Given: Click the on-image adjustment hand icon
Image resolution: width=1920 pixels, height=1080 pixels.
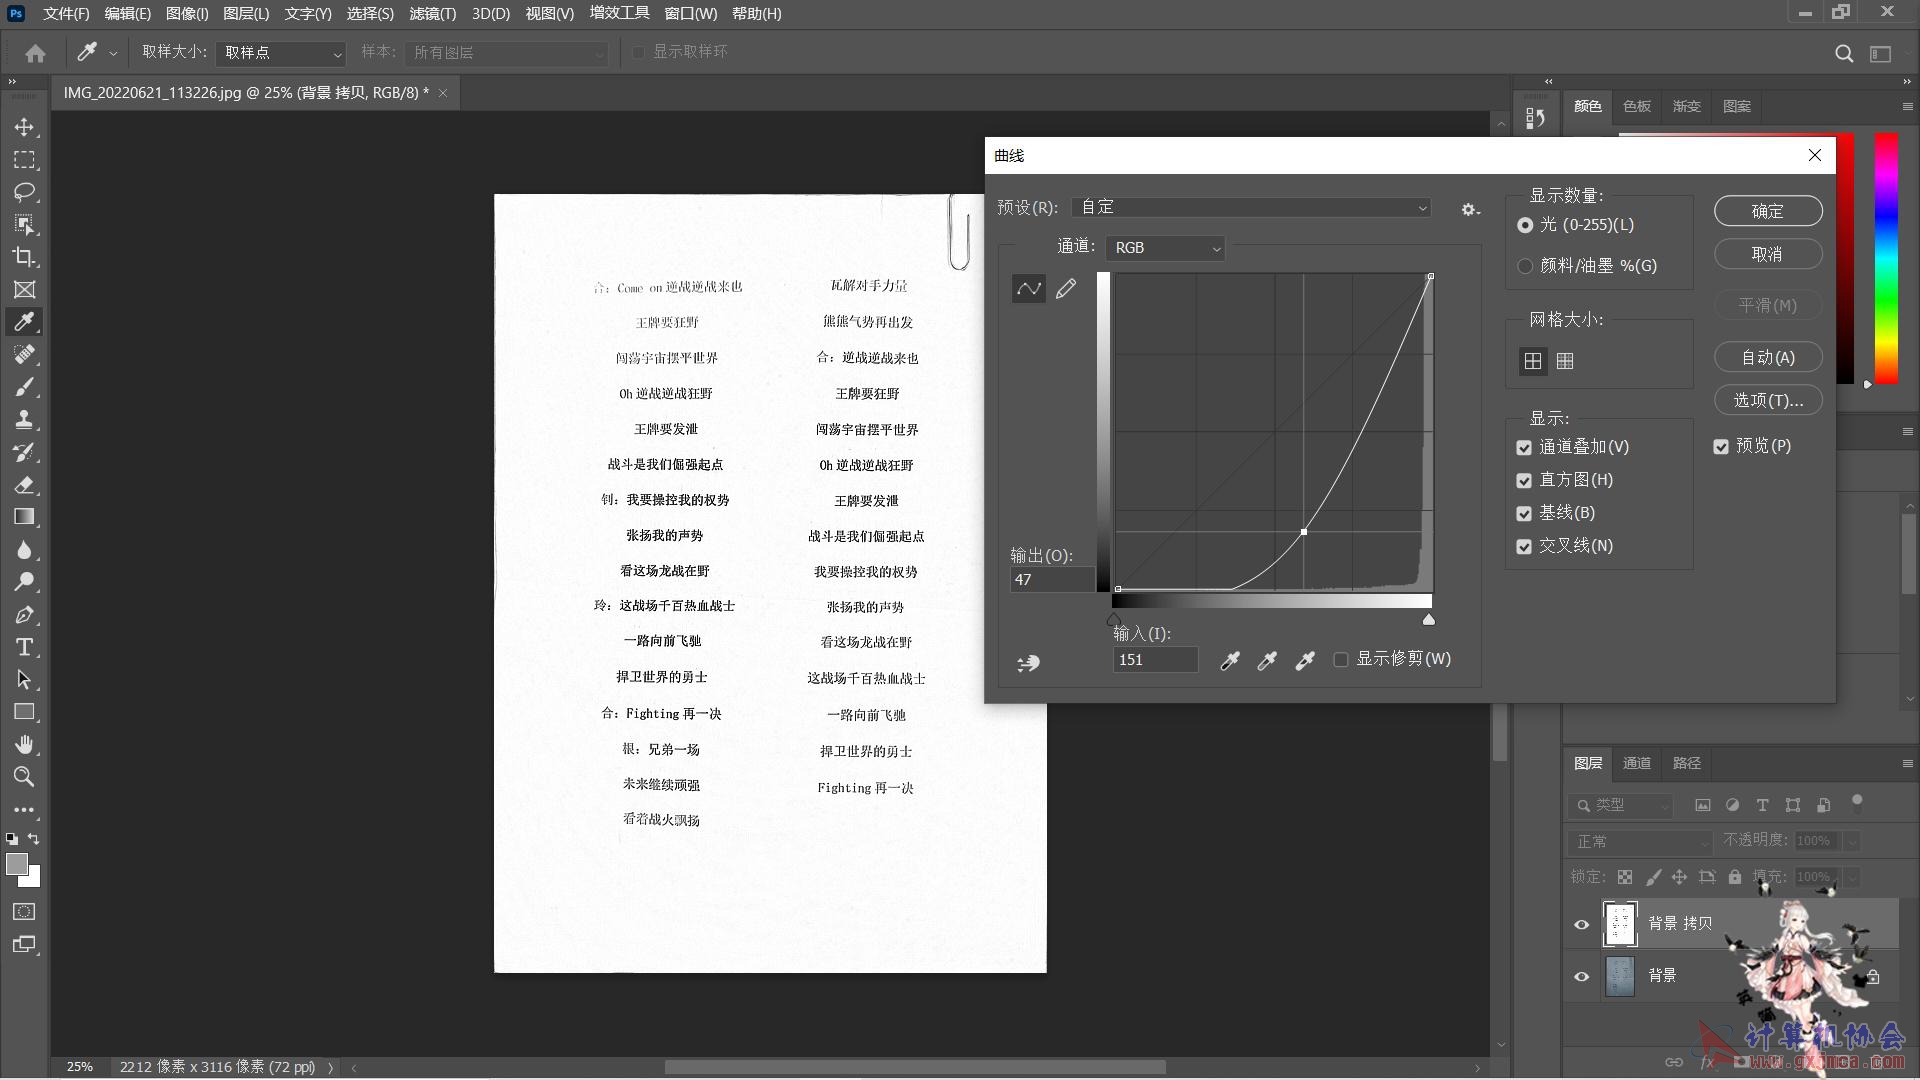Looking at the screenshot, I should click(1028, 663).
